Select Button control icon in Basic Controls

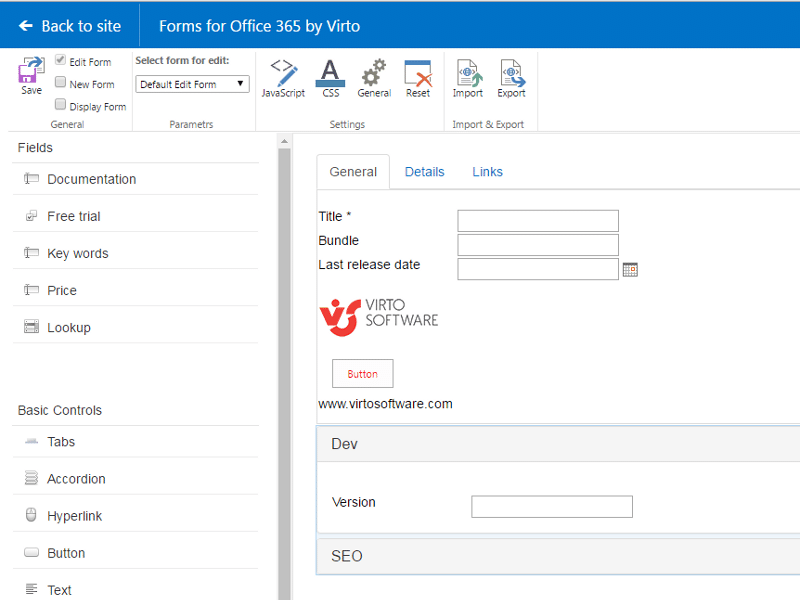pos(31,553)
